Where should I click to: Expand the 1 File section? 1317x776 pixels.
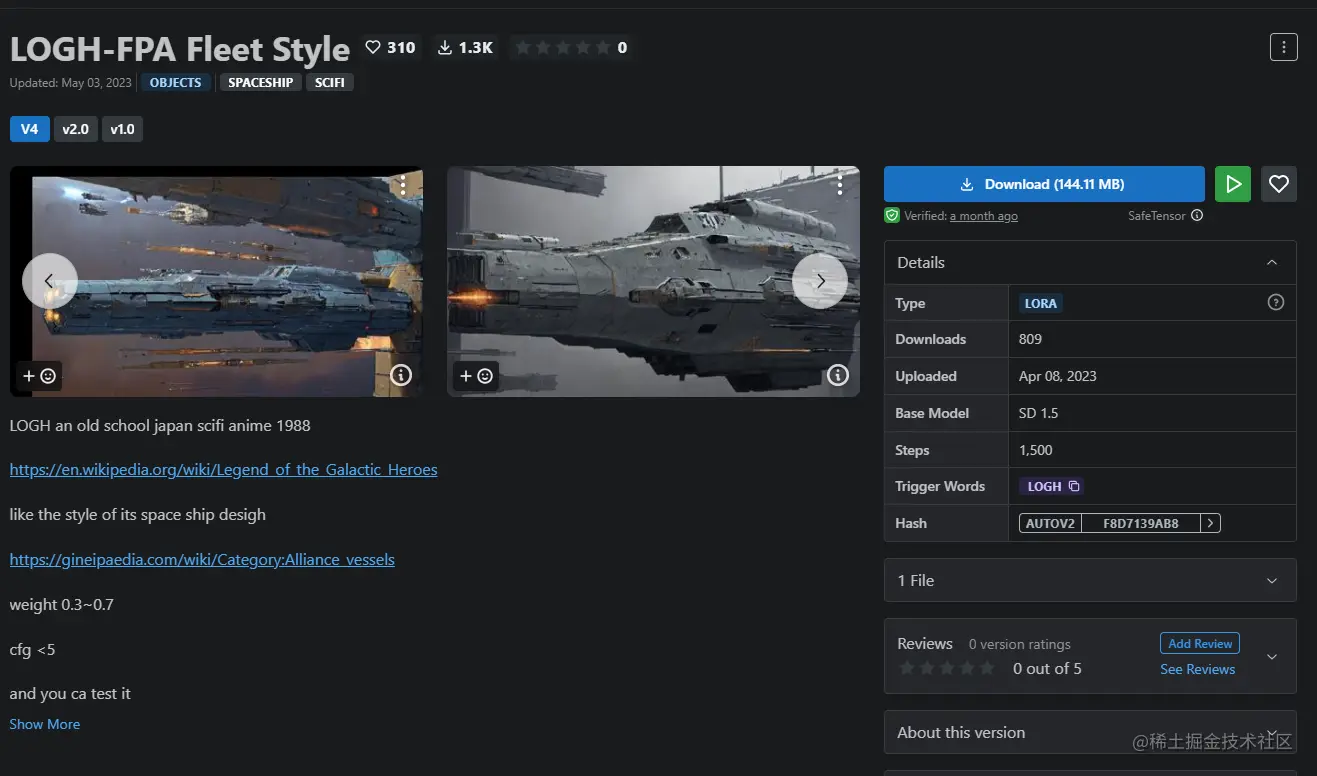[1090, 580]
